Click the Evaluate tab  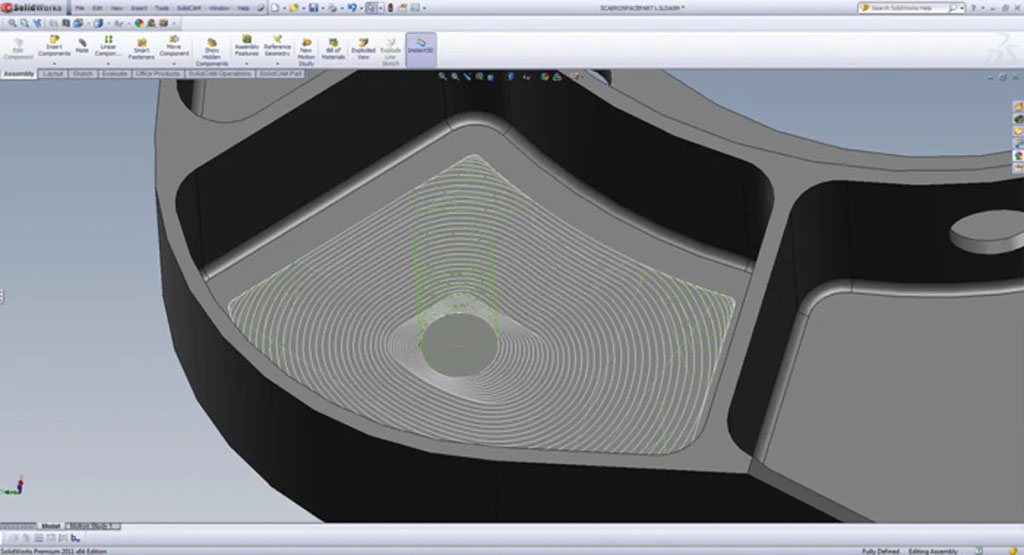[x=114, y=74]
